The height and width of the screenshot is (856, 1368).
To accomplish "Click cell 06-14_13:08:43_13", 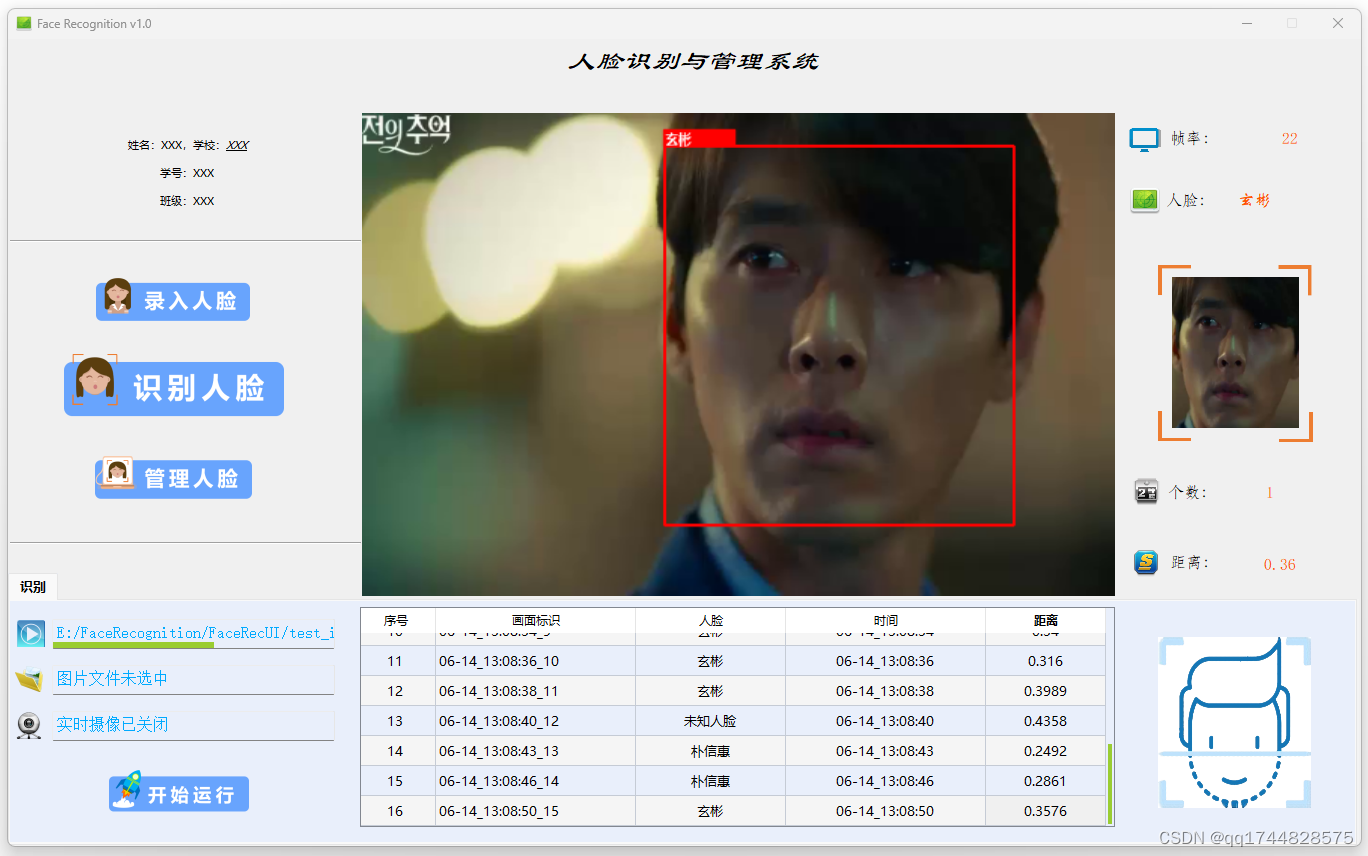I will 536,751.
